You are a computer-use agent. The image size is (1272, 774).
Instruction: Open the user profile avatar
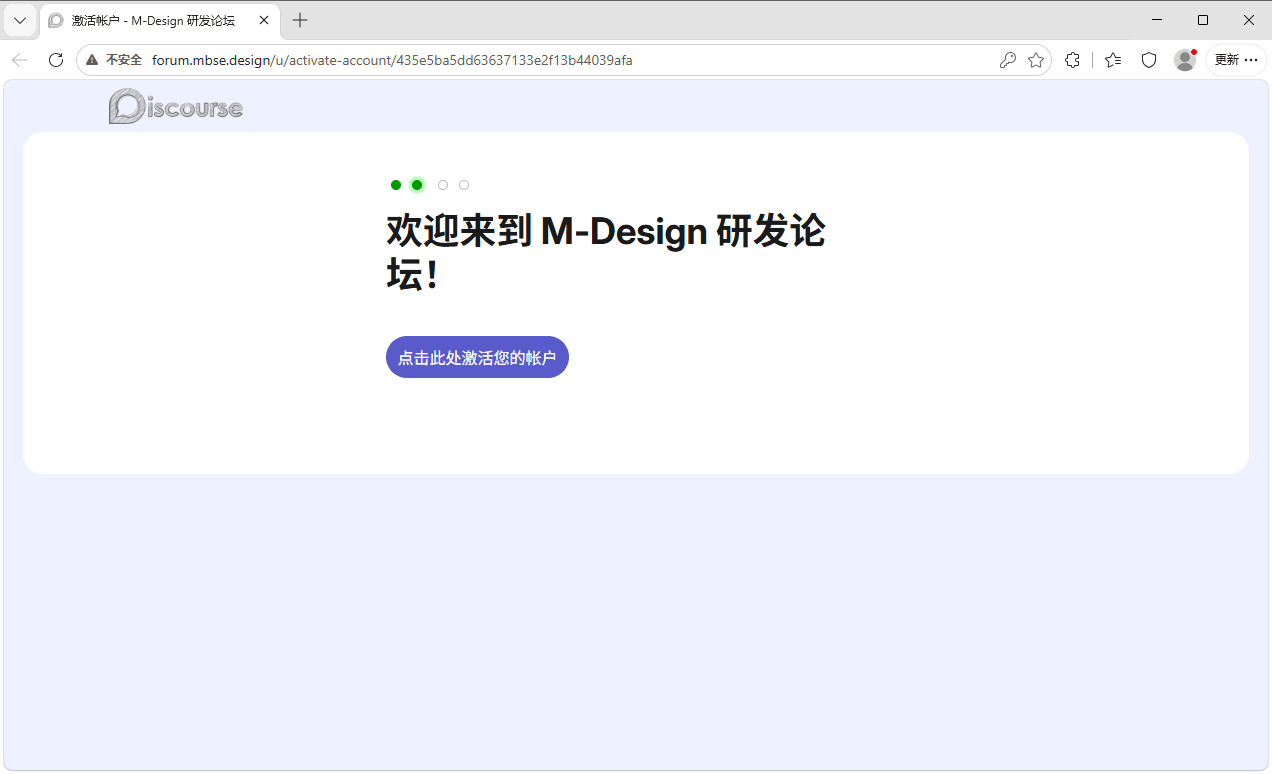click(1185, 60)
